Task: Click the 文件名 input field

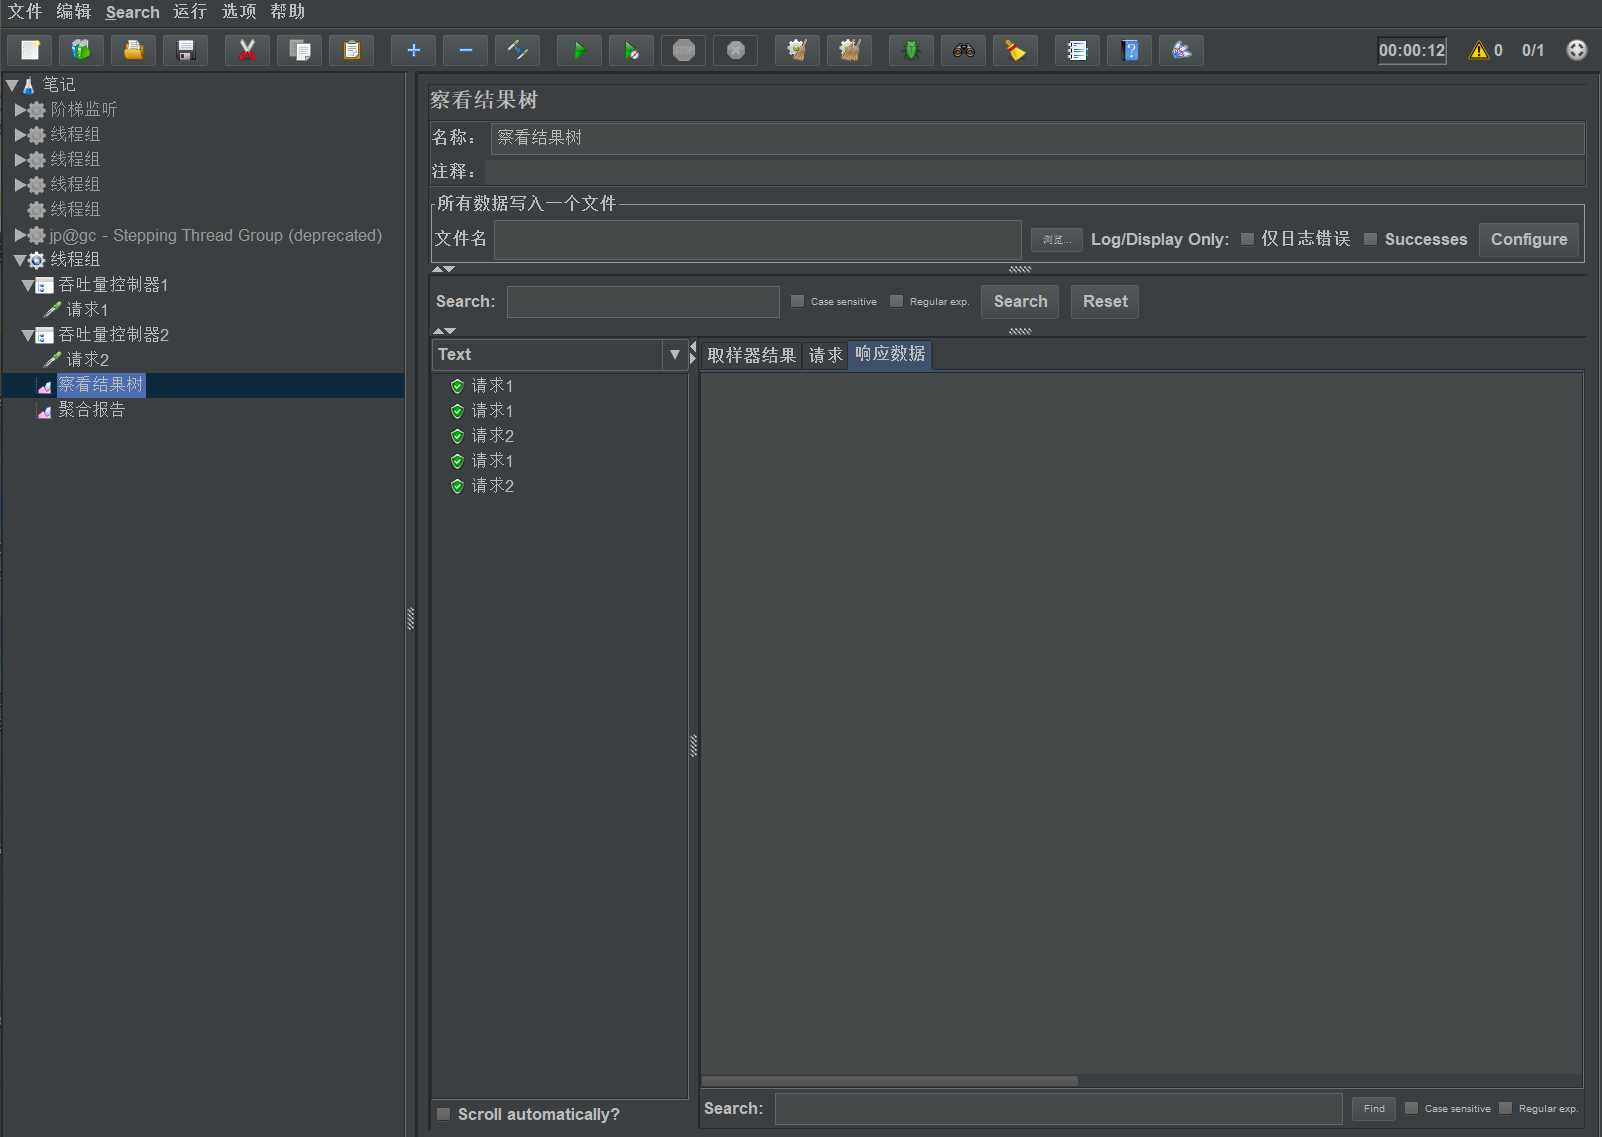Action: [758, 240]
